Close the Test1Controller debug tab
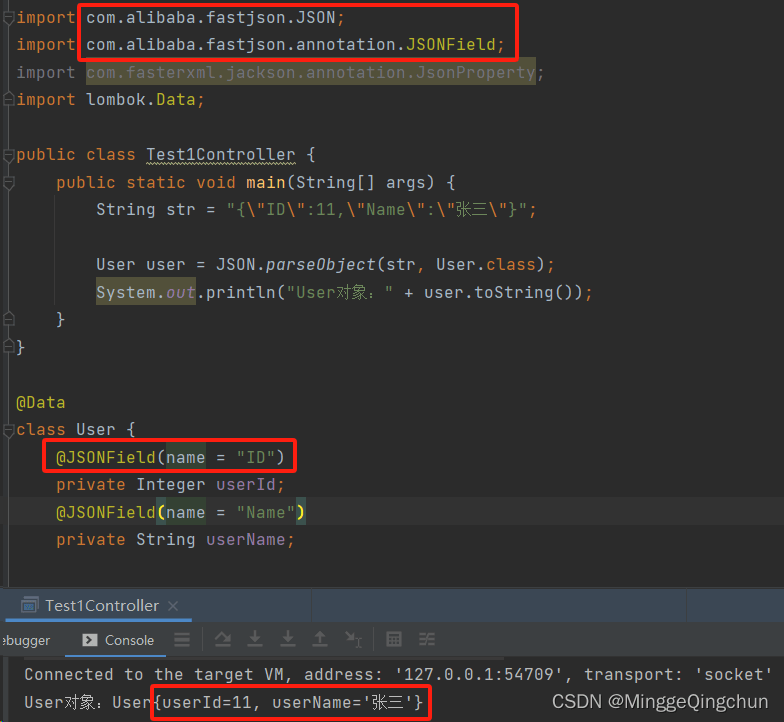The width and height of the screenshot is (784, 722). [x=173, y=606]
